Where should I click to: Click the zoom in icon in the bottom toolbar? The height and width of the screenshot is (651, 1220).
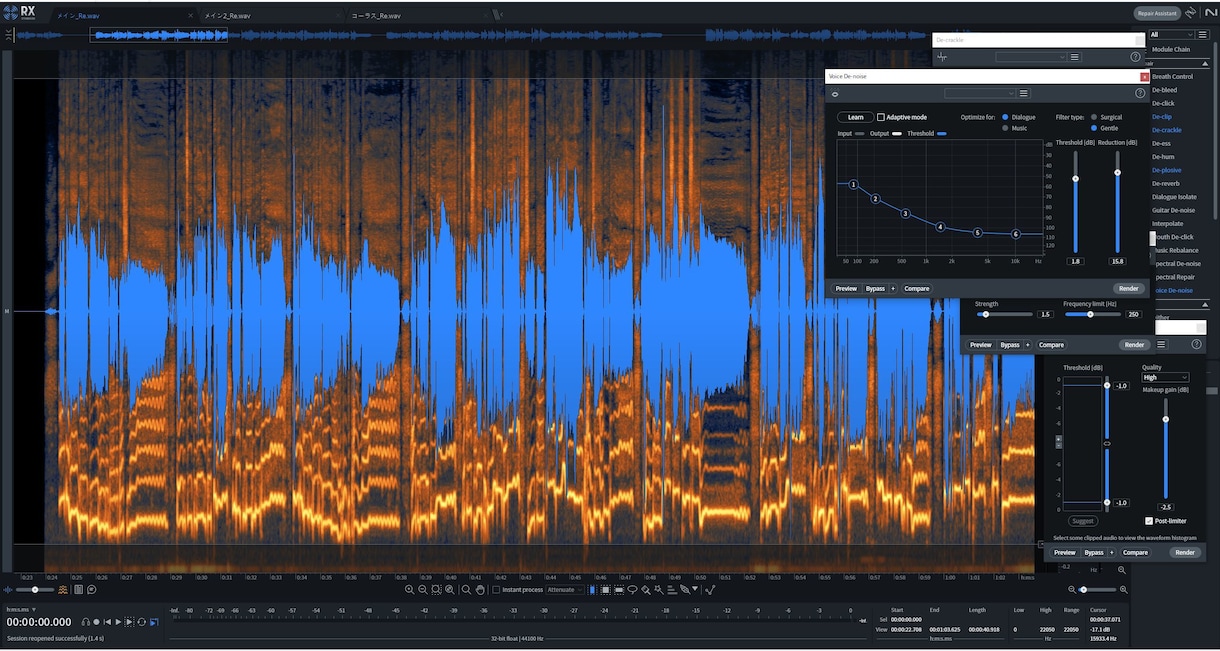coord(410,590)
